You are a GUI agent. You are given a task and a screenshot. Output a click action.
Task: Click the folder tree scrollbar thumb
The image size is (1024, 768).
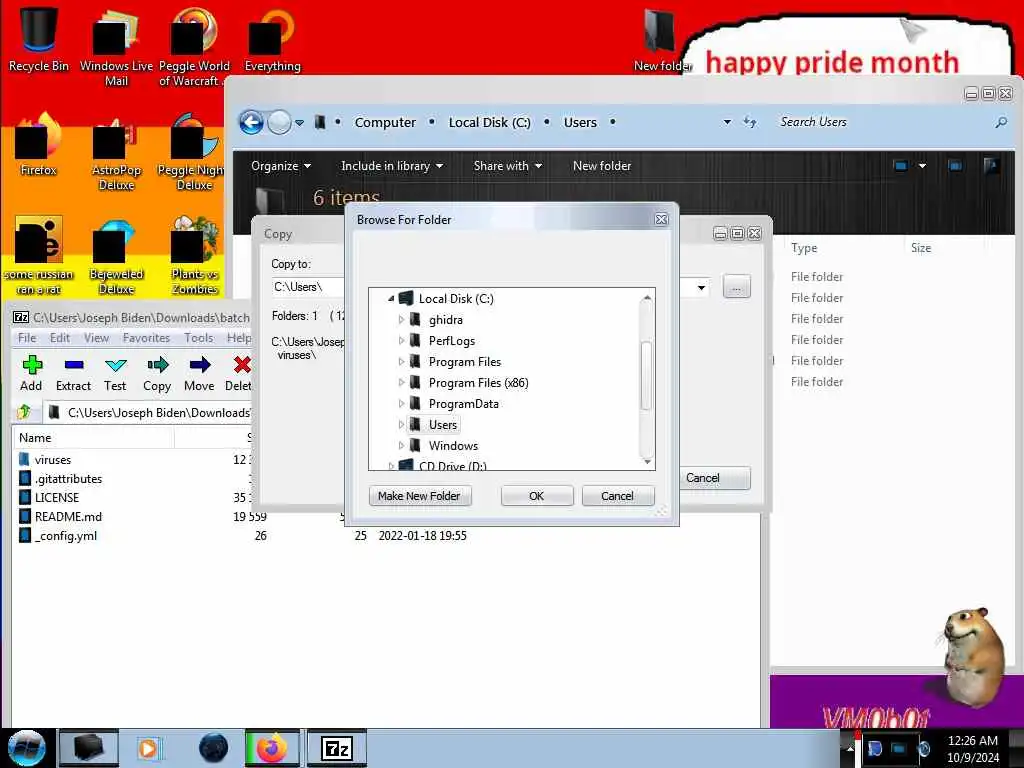(646, 376)
